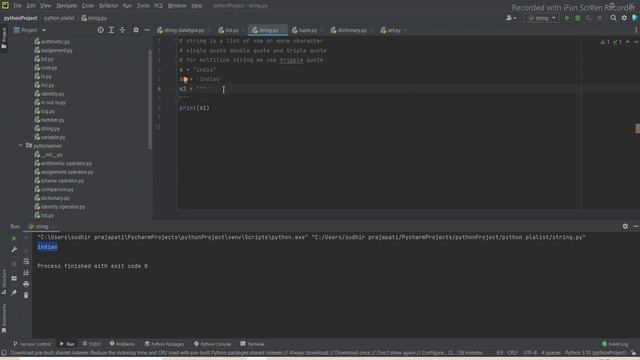Screen dimensions: 640x360
Task: Open the Code menu
Action: pos(88,6)
